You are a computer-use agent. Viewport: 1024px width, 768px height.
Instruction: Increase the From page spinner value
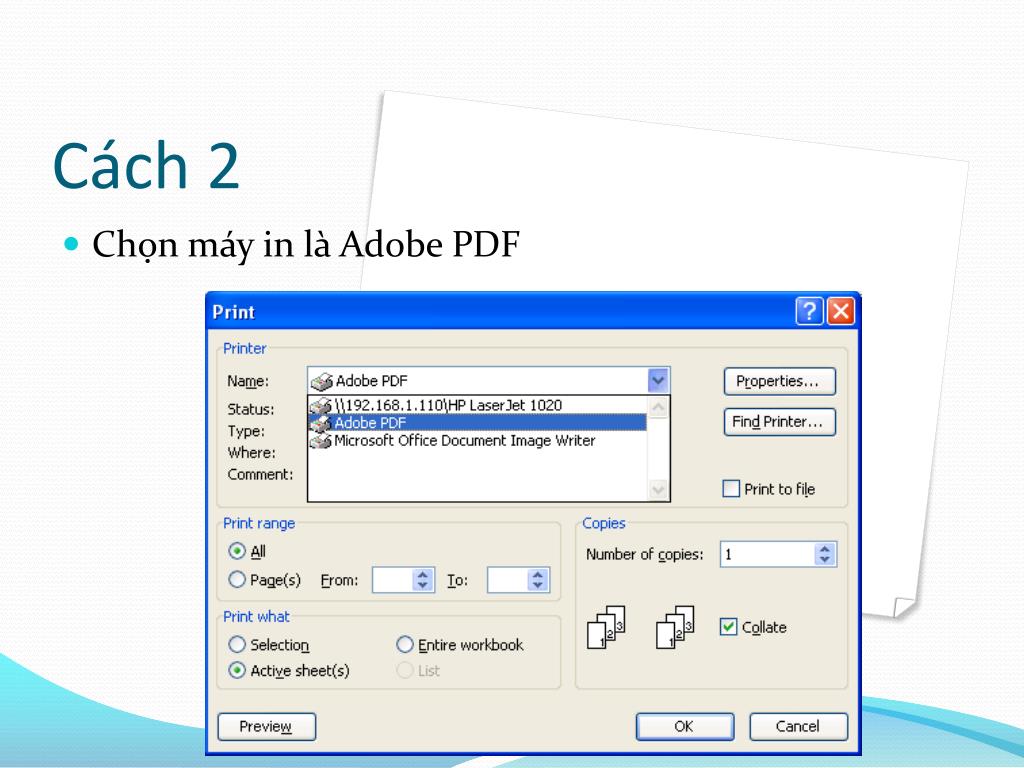point(423,575)
